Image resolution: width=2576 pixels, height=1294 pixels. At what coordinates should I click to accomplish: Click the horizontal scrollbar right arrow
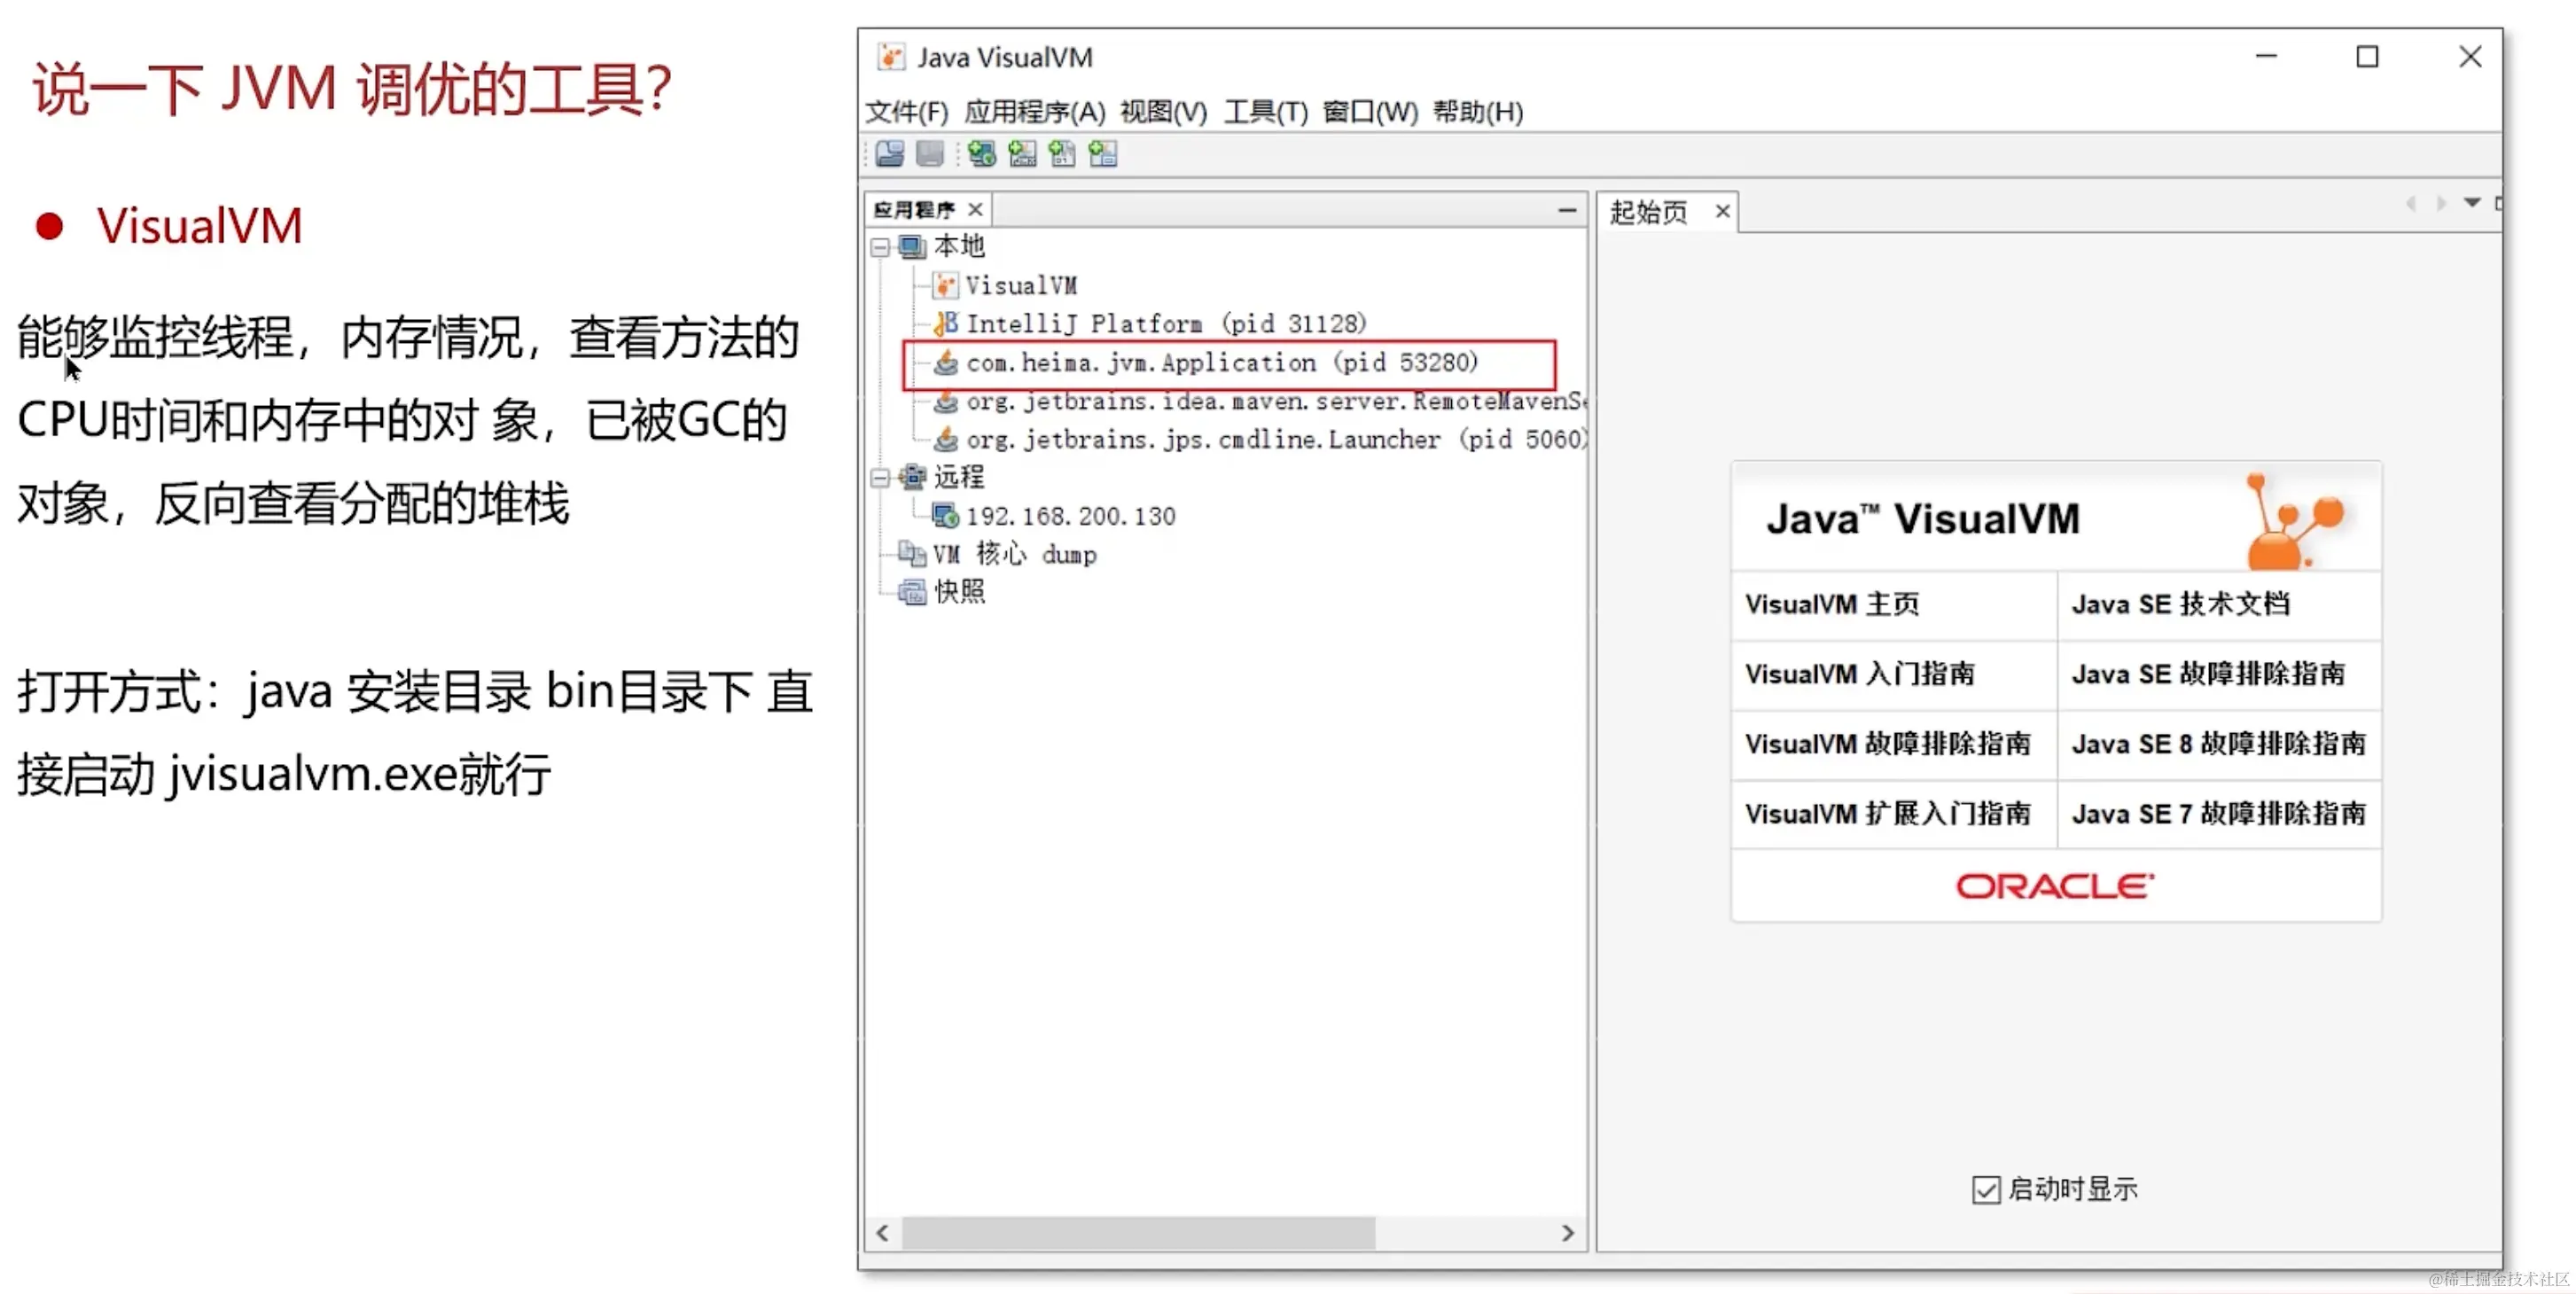coord(1567,1233)
